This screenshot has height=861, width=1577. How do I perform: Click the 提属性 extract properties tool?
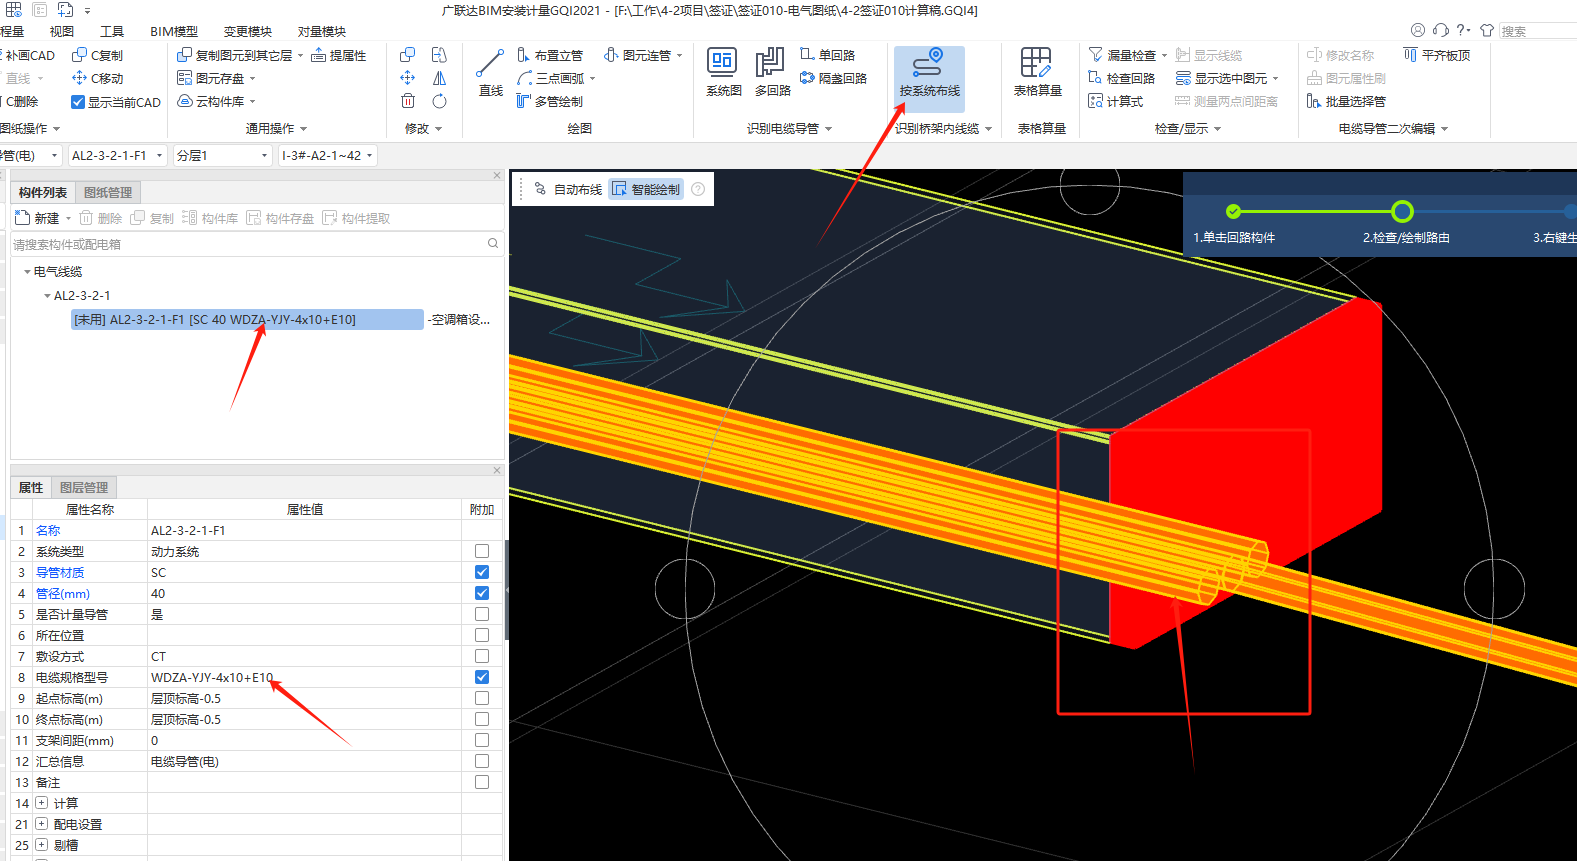pyautogui.click(x=339, y=55)
